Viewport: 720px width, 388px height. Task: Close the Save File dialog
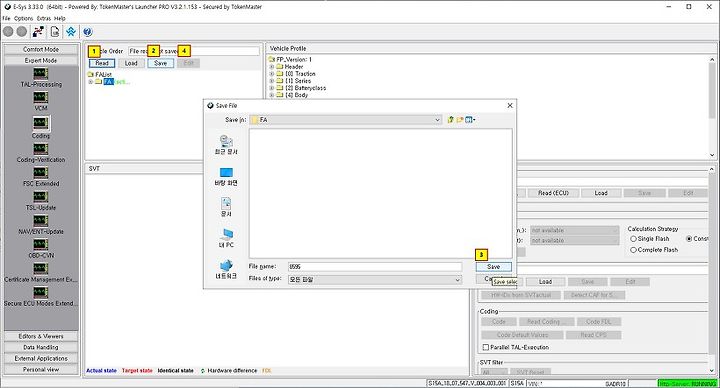coord(510,105)
